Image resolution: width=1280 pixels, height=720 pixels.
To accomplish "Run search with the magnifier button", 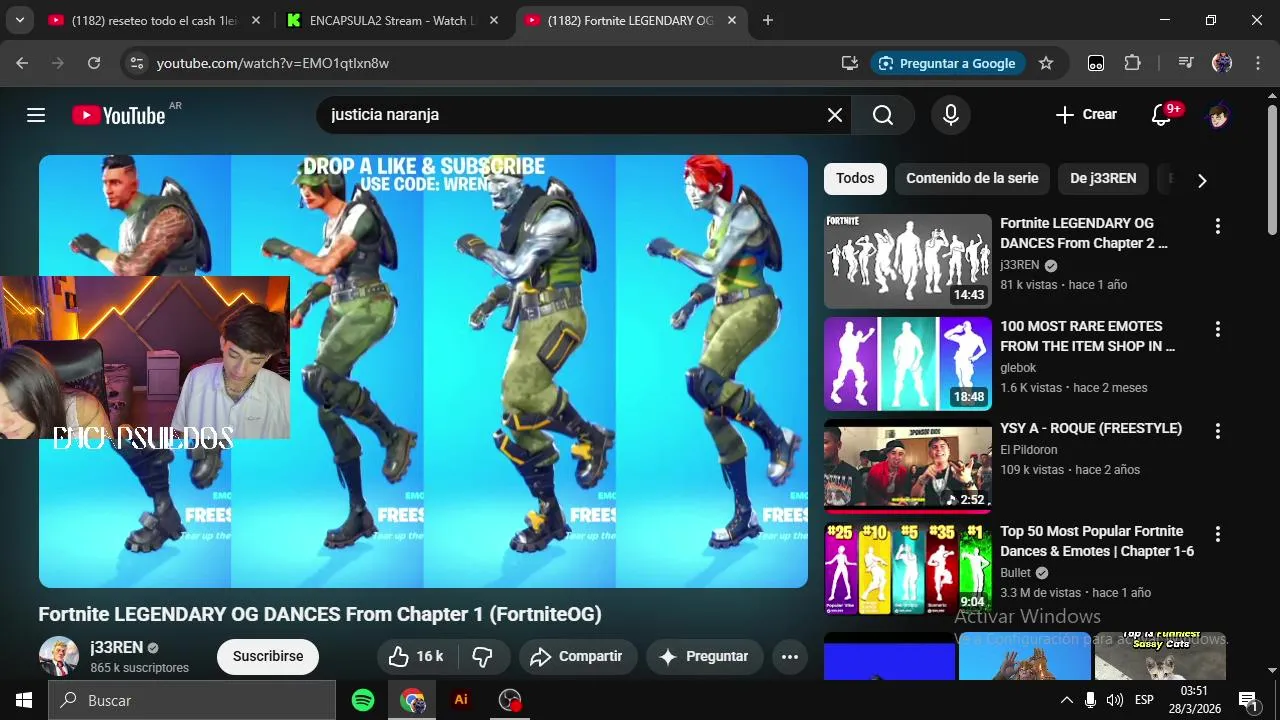I will (x=883, y=115).
